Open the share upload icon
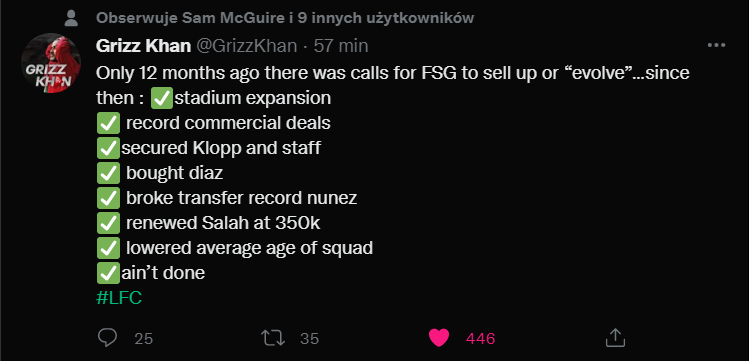 click(x=615, y=338)
